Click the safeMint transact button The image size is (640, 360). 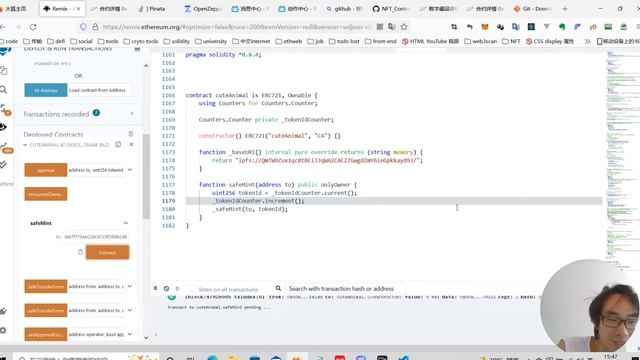[x=108, y=252]
